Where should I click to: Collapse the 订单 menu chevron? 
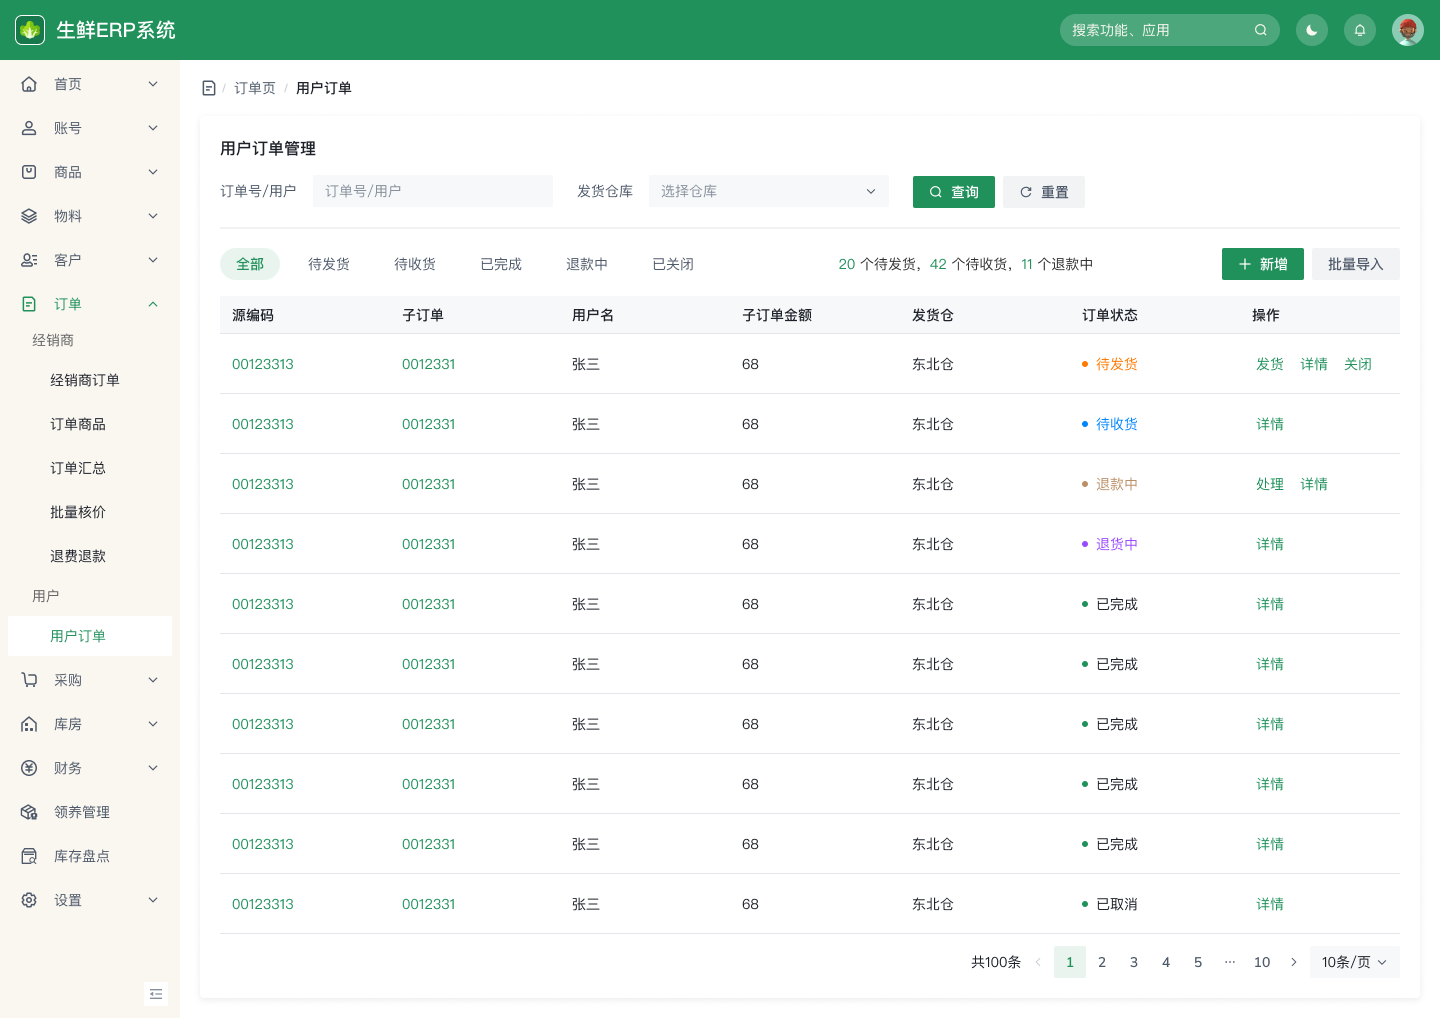point(153,304)
